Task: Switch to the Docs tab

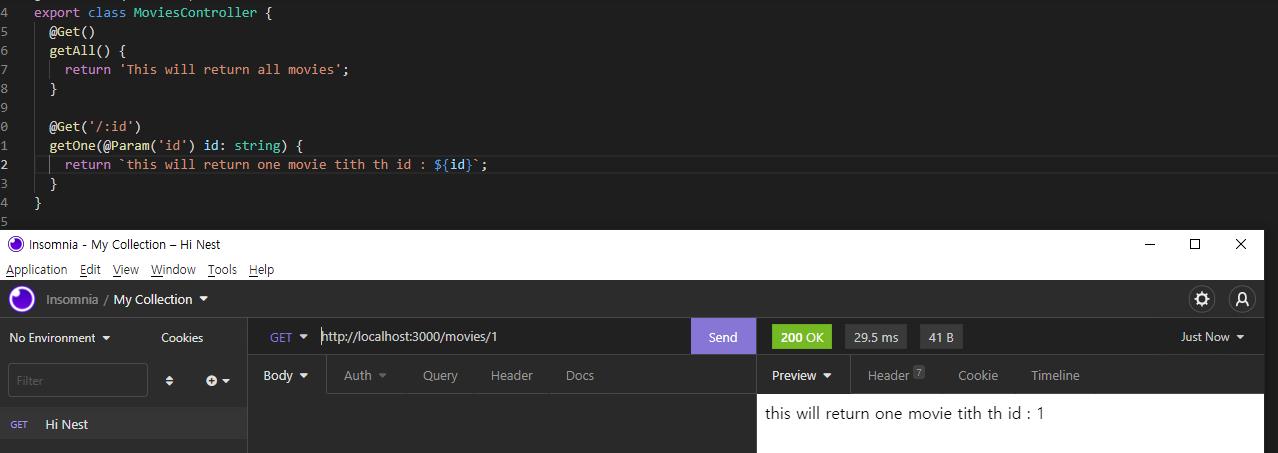Action: click(x=580, y=375)
